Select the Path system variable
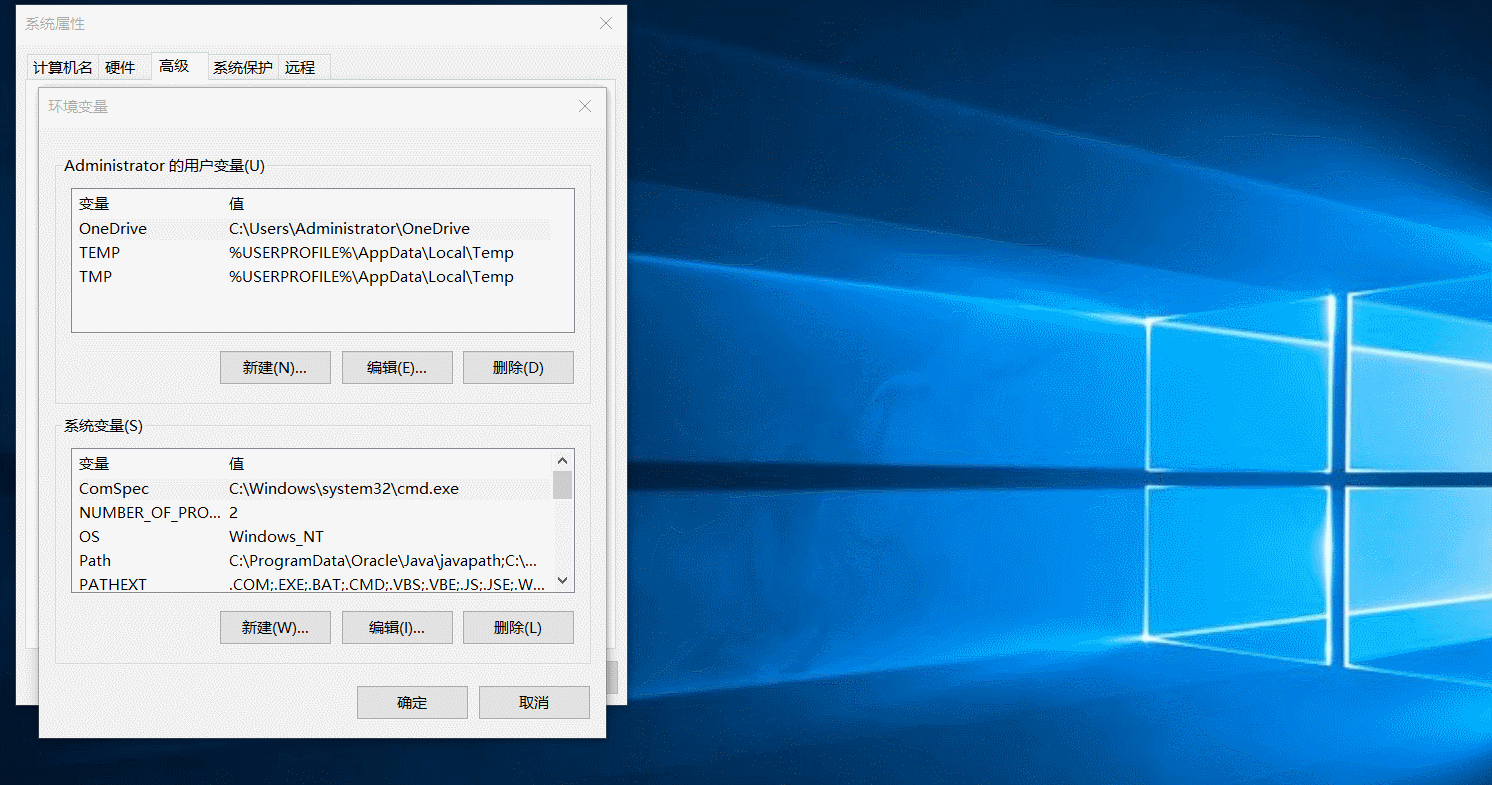 tap(311, 561)
